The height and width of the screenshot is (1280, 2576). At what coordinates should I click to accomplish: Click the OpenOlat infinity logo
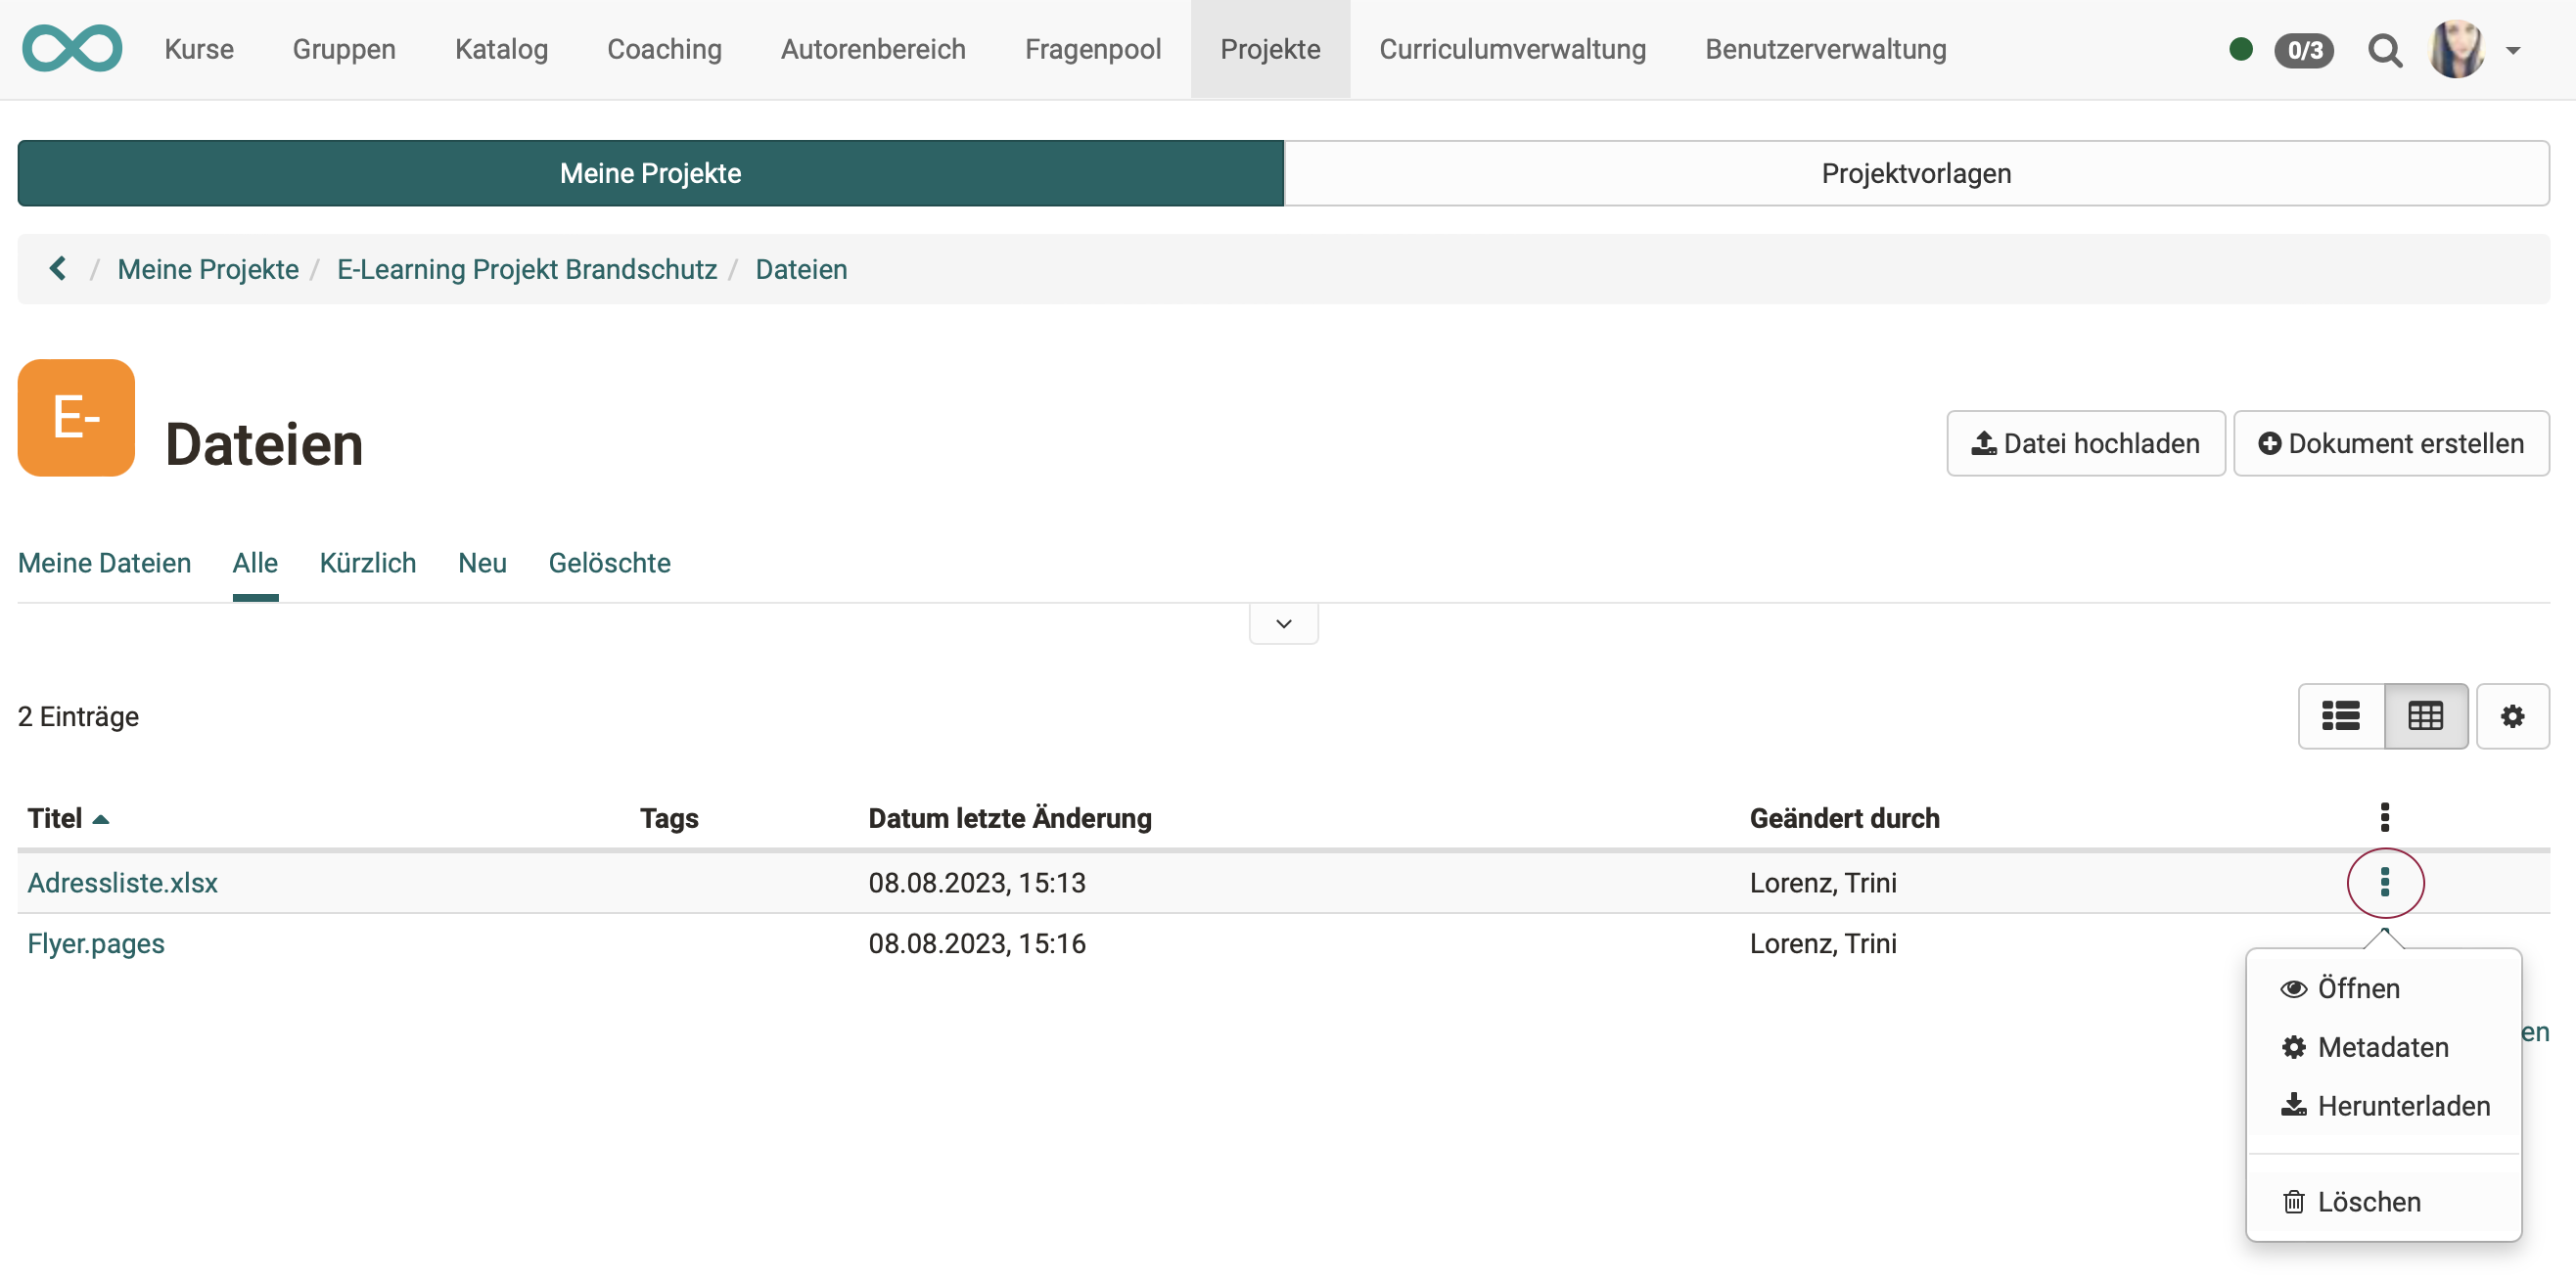[72, 48]
